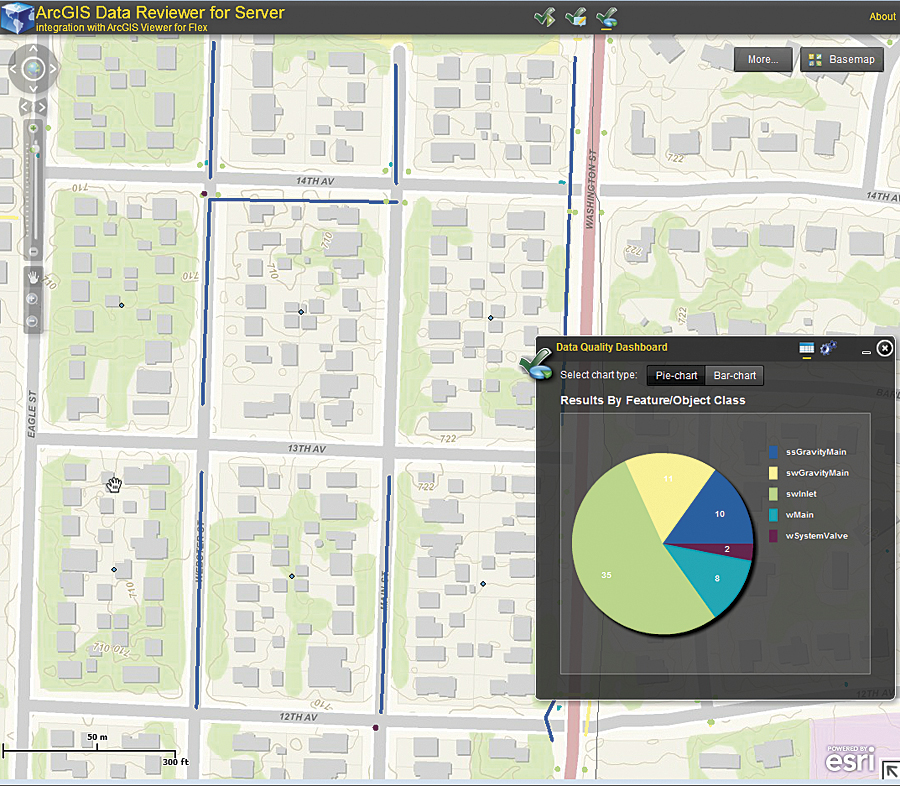Viewport: 900px width, 786px height.
Task: Click the zoom in plus icon below the hand tool
Action: coord(33,300)
